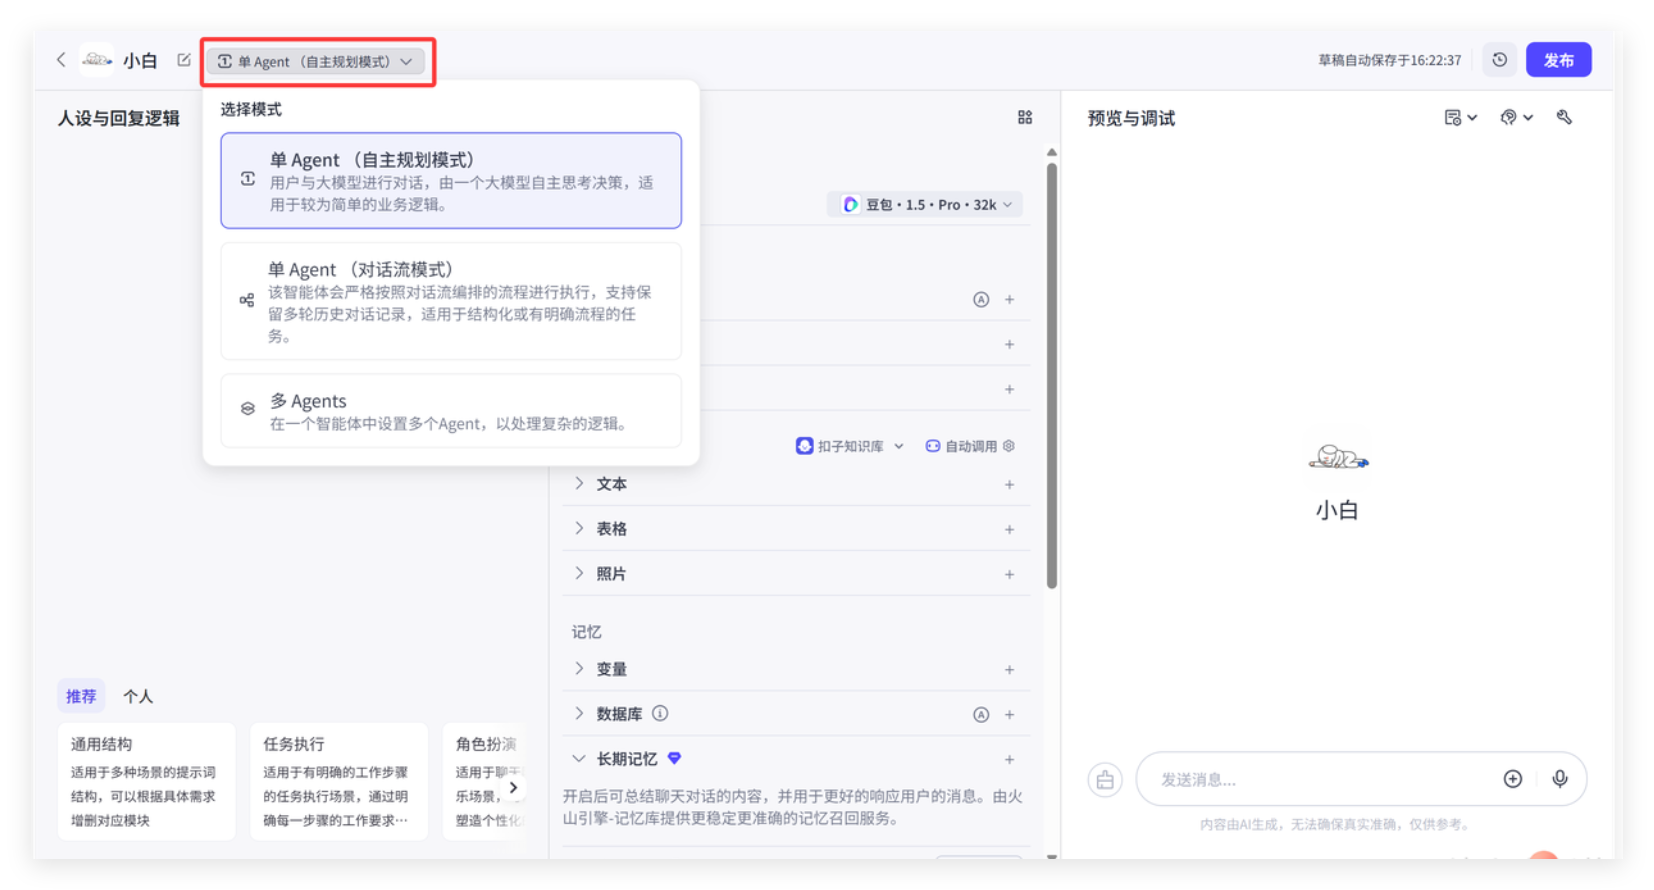
Task: Open the debug wrench tool icon
Action: 1564,118
